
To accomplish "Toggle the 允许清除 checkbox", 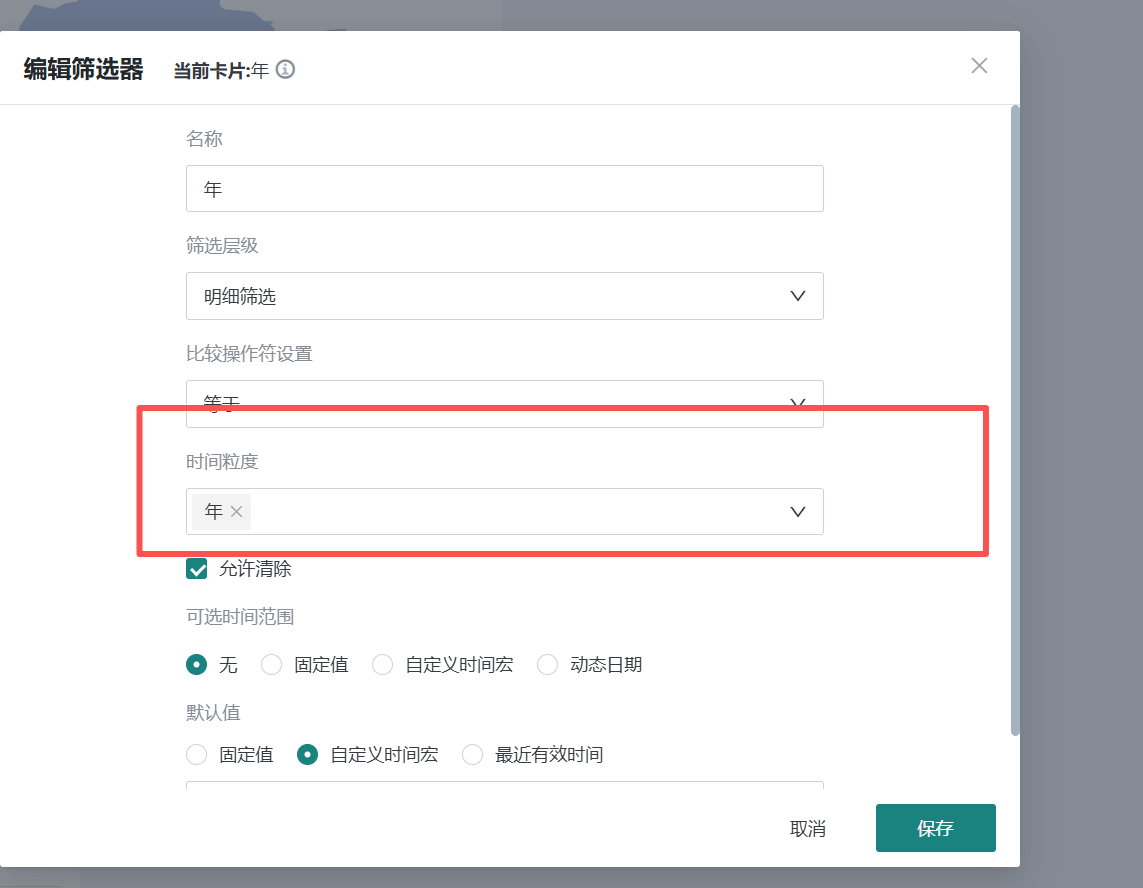I will pos(197,569).
